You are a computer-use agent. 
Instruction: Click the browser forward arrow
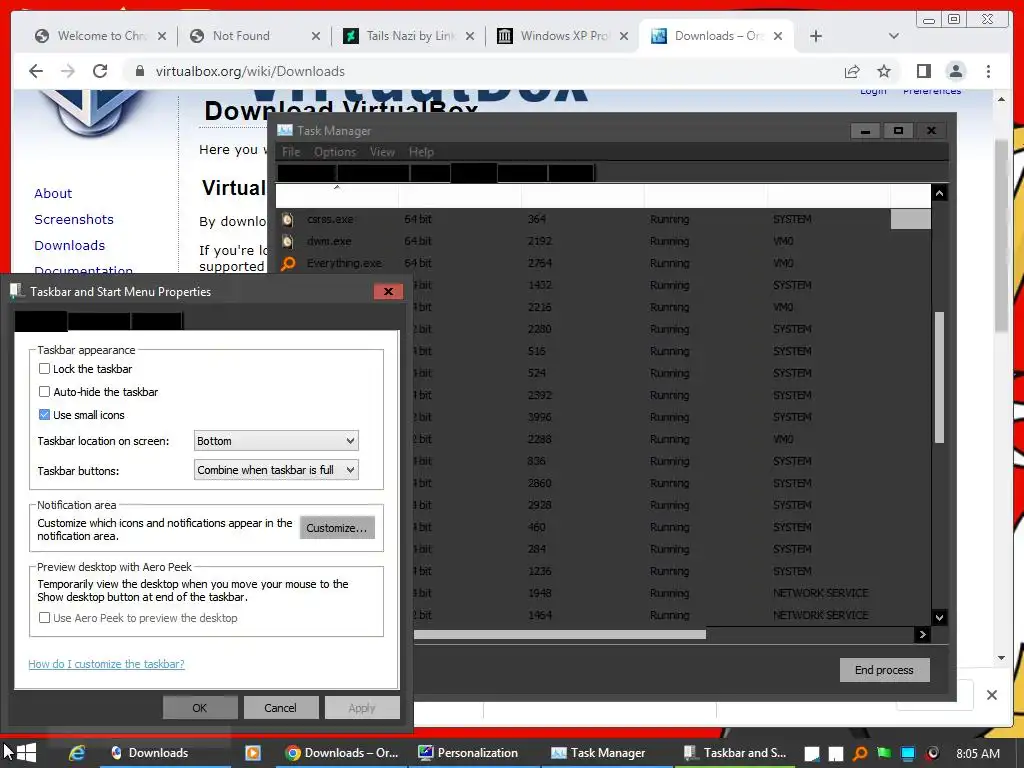point(68,71)
